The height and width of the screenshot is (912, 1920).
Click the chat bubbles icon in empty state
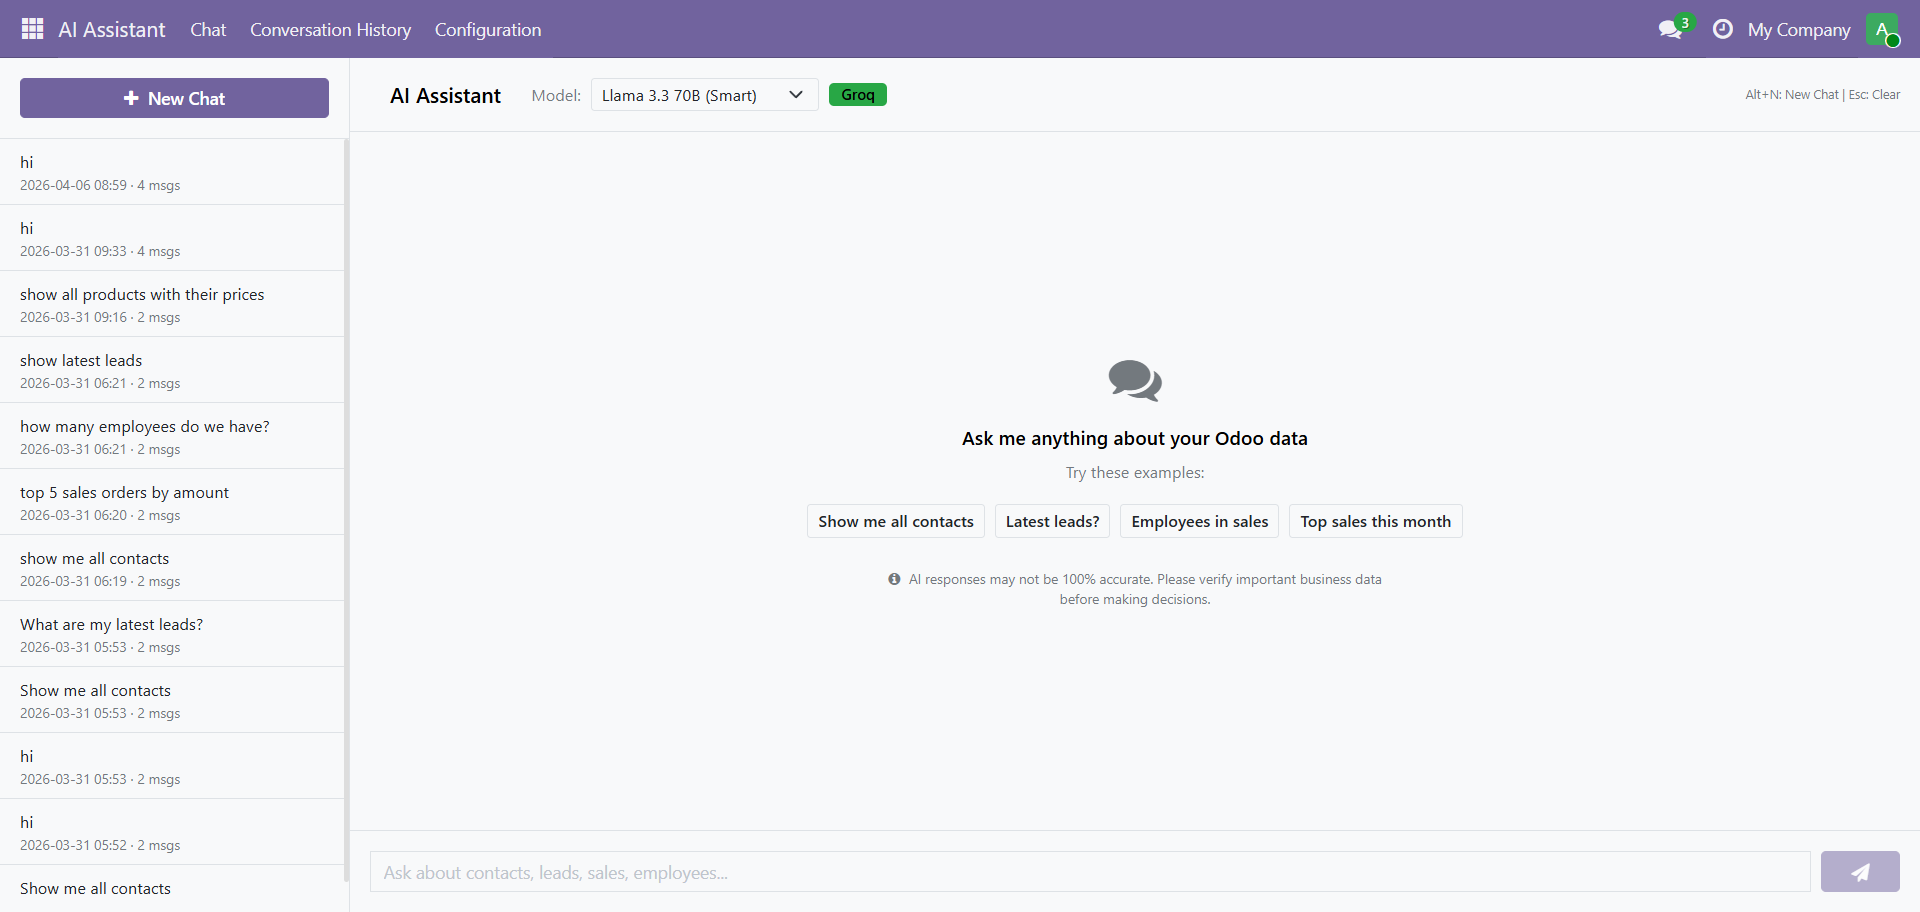click(x=1134, y=381)
